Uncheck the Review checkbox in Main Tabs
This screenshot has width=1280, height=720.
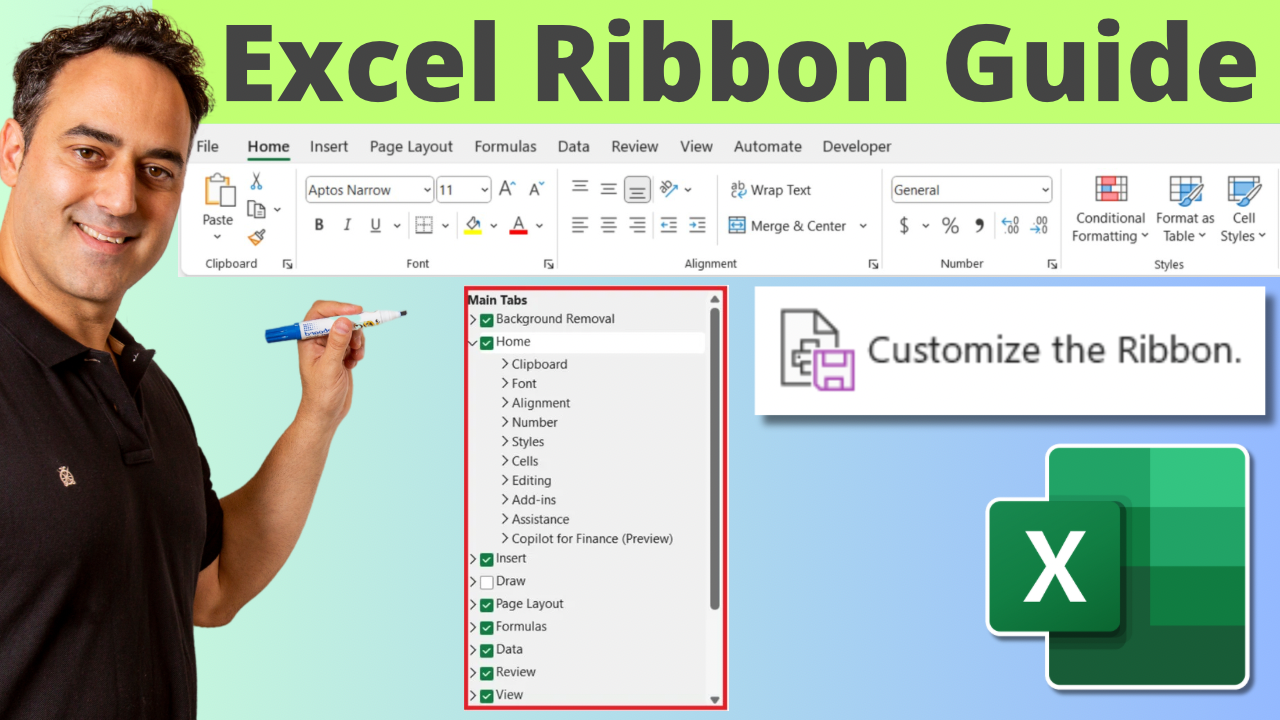[487, 674]
